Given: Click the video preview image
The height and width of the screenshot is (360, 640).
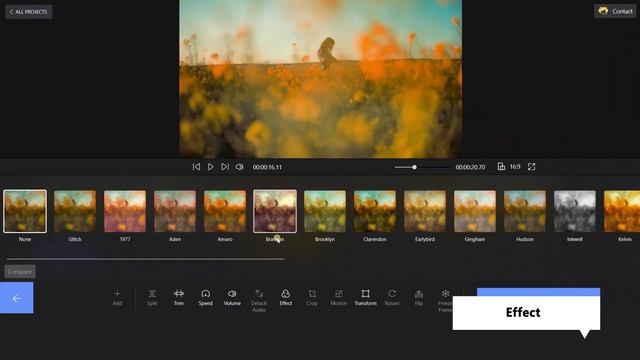Looking at the screenshot, I should [321, 79].
